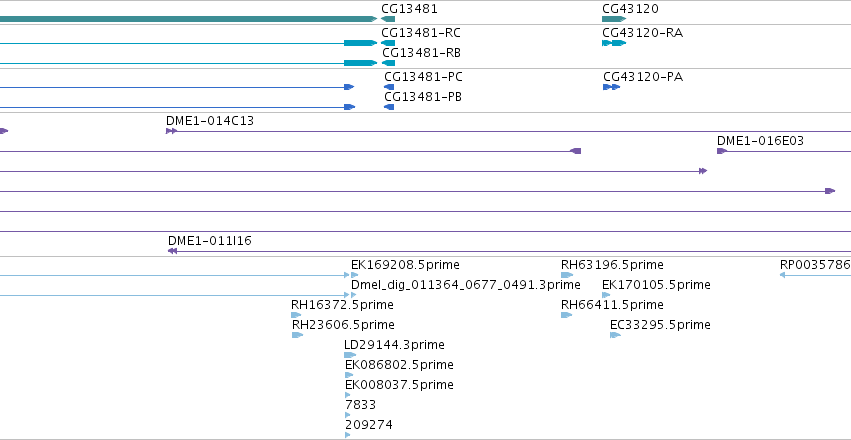Select the CG13481-PB protein label
The height and width of the screenshot is (440, 851).
pos(423,97)
